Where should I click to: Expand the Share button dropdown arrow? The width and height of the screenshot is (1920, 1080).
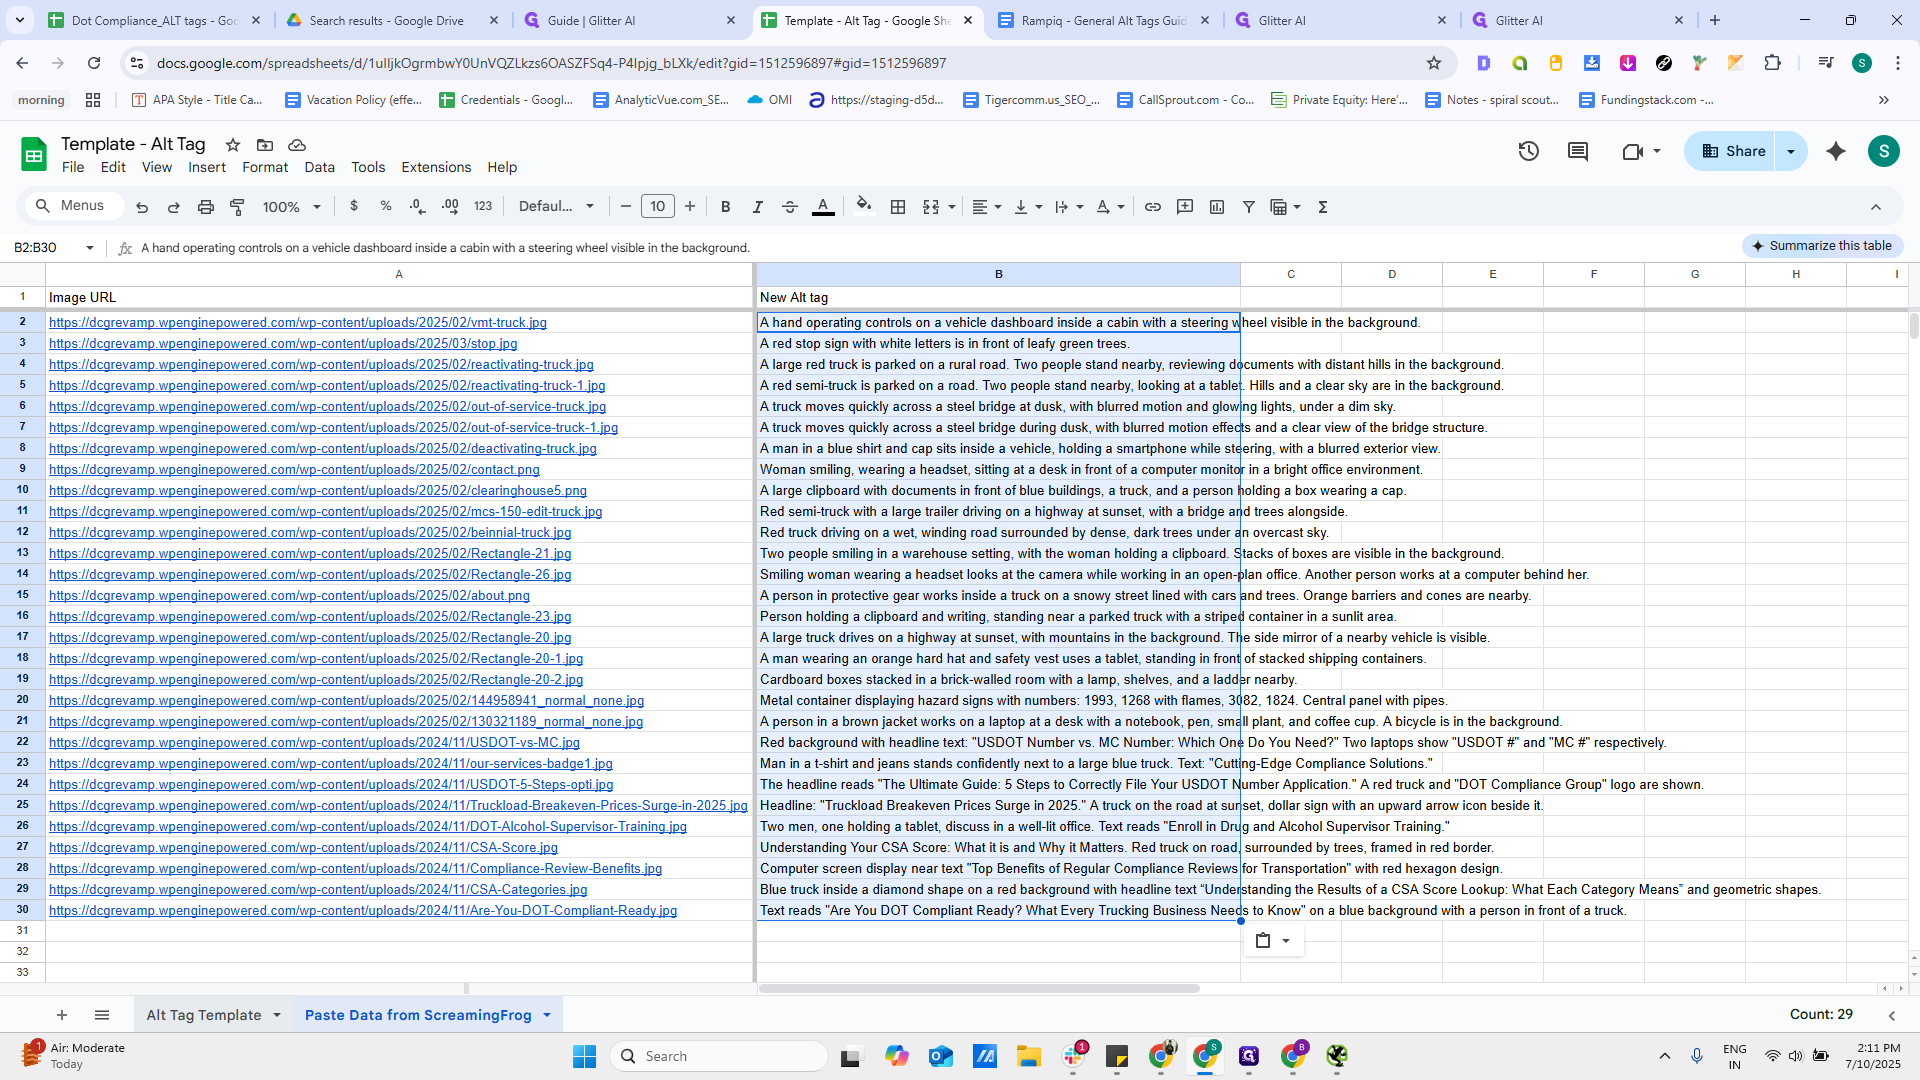tap(1789, 151)
